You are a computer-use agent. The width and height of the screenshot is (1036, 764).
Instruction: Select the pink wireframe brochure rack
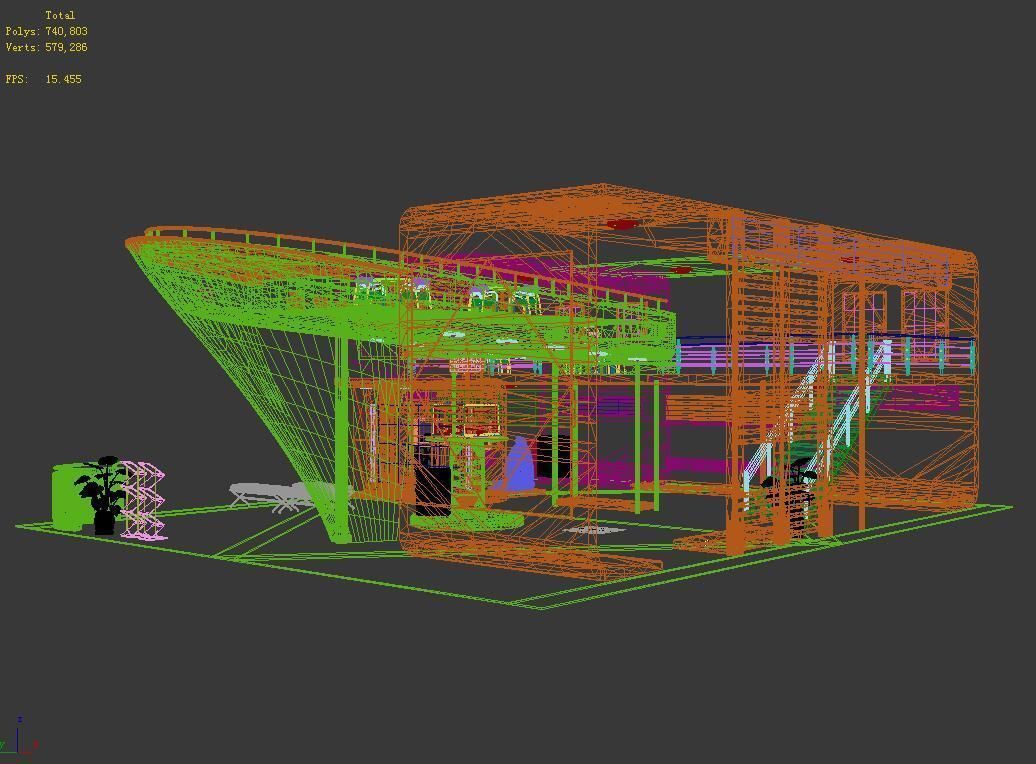(143, 501)
